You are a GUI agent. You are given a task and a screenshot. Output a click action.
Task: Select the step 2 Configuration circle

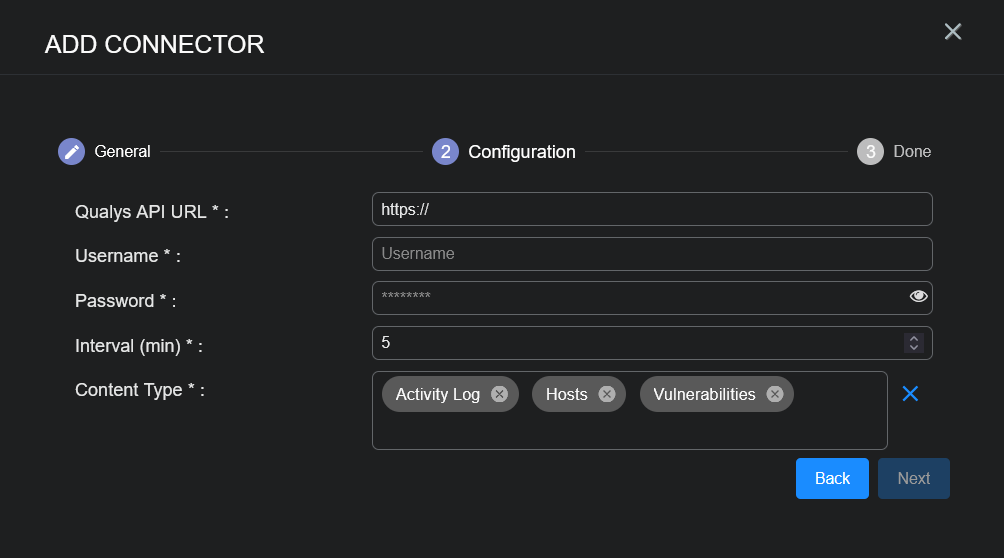tap(445, 152)
